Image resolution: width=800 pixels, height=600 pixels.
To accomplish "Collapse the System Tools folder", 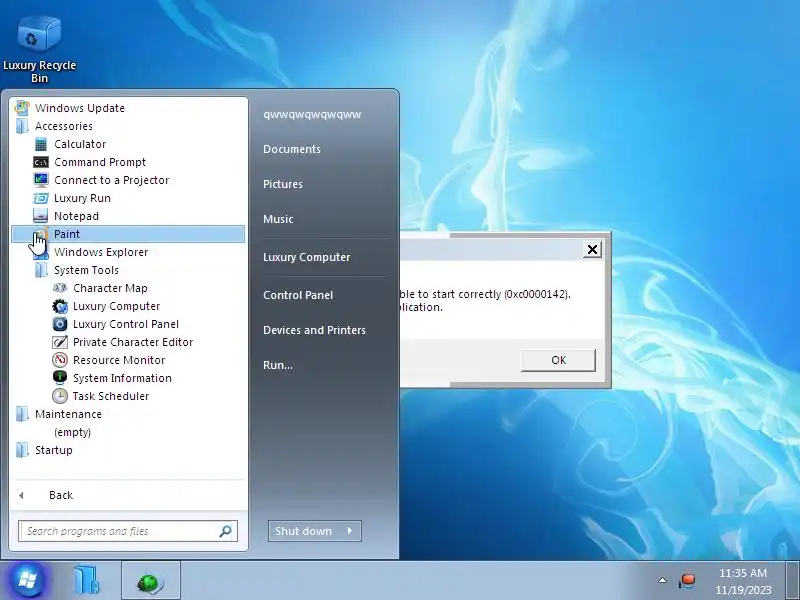I will coord(86,270).
